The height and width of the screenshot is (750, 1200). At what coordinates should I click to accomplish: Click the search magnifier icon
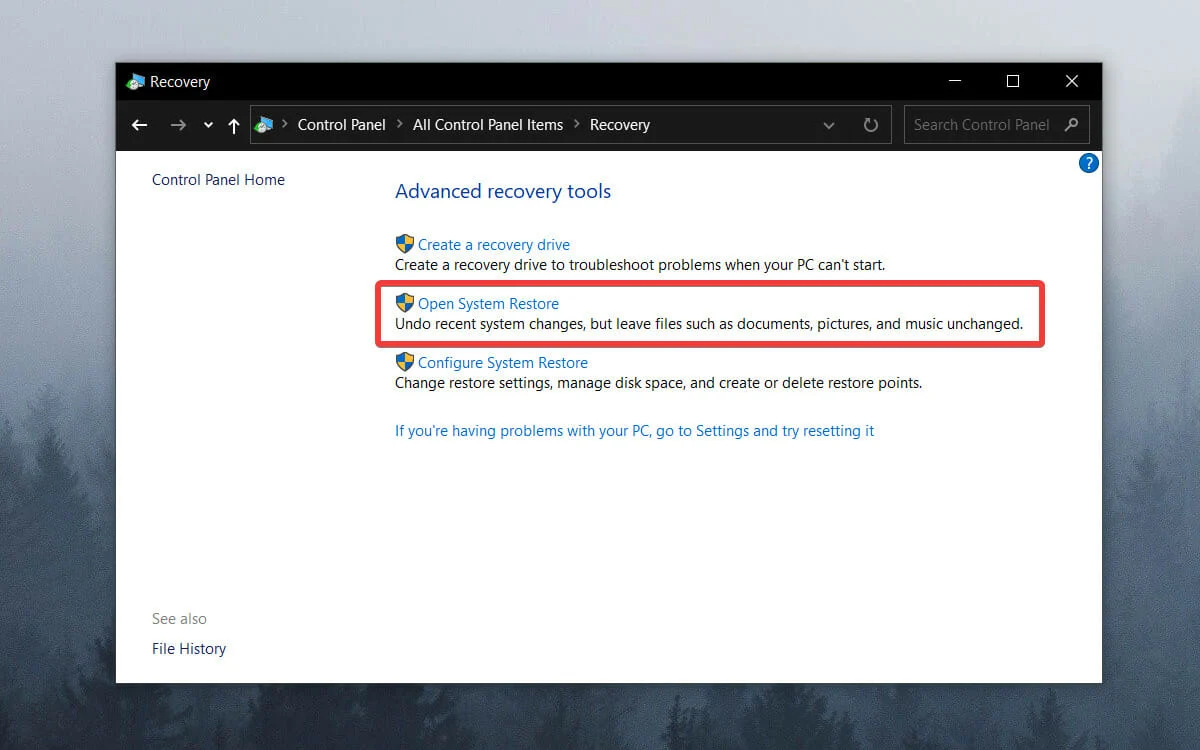(1071, 125)
